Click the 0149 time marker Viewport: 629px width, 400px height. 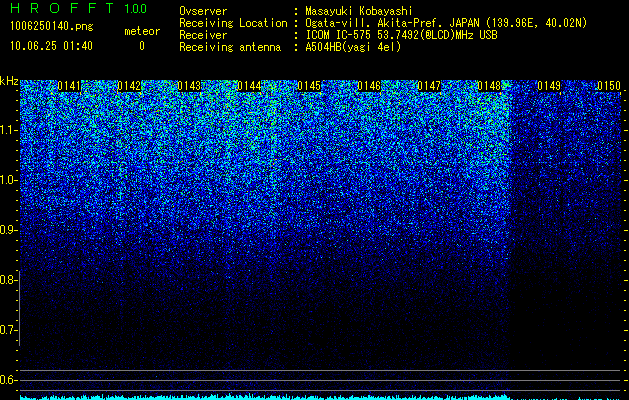click(x=549, y=86)
